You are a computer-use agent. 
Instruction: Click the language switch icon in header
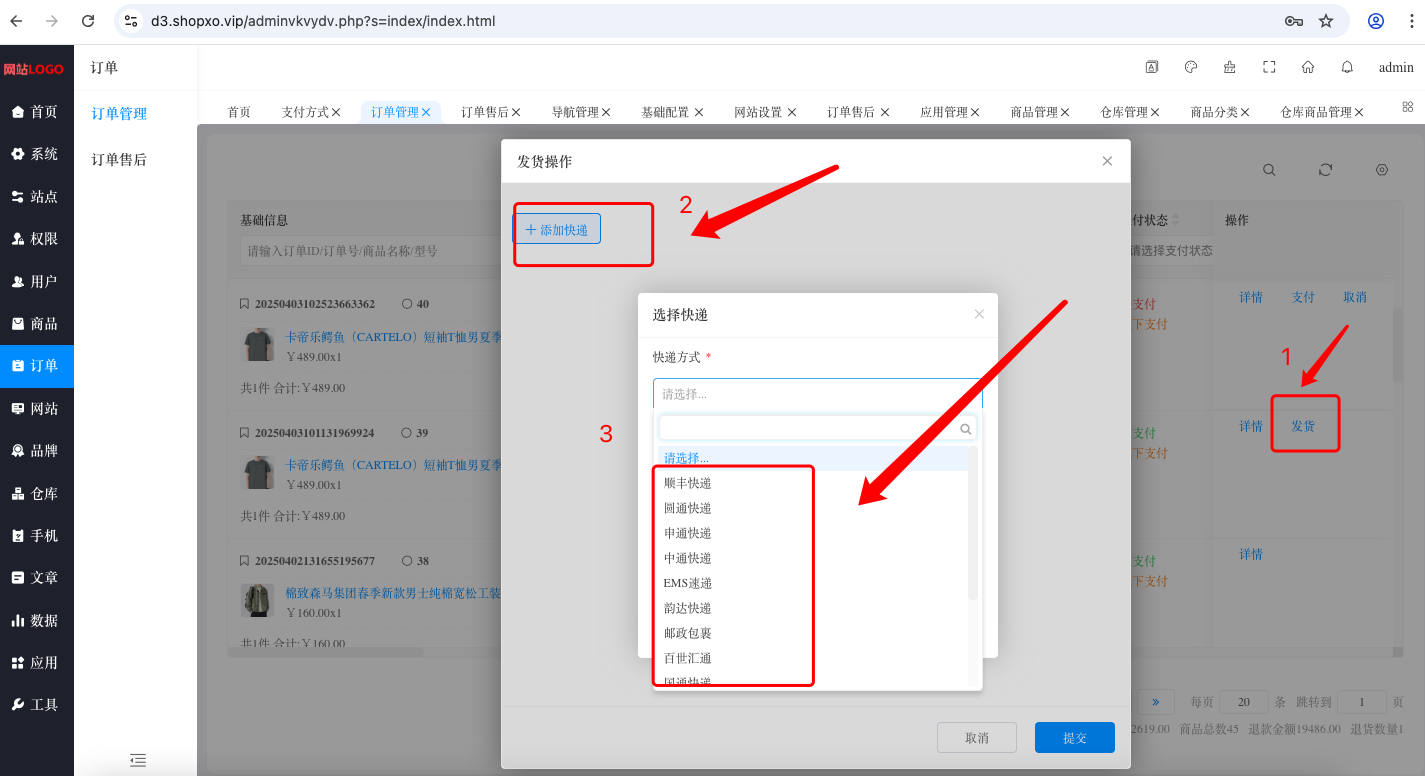pyautogui.click(x=1152, y=67)
